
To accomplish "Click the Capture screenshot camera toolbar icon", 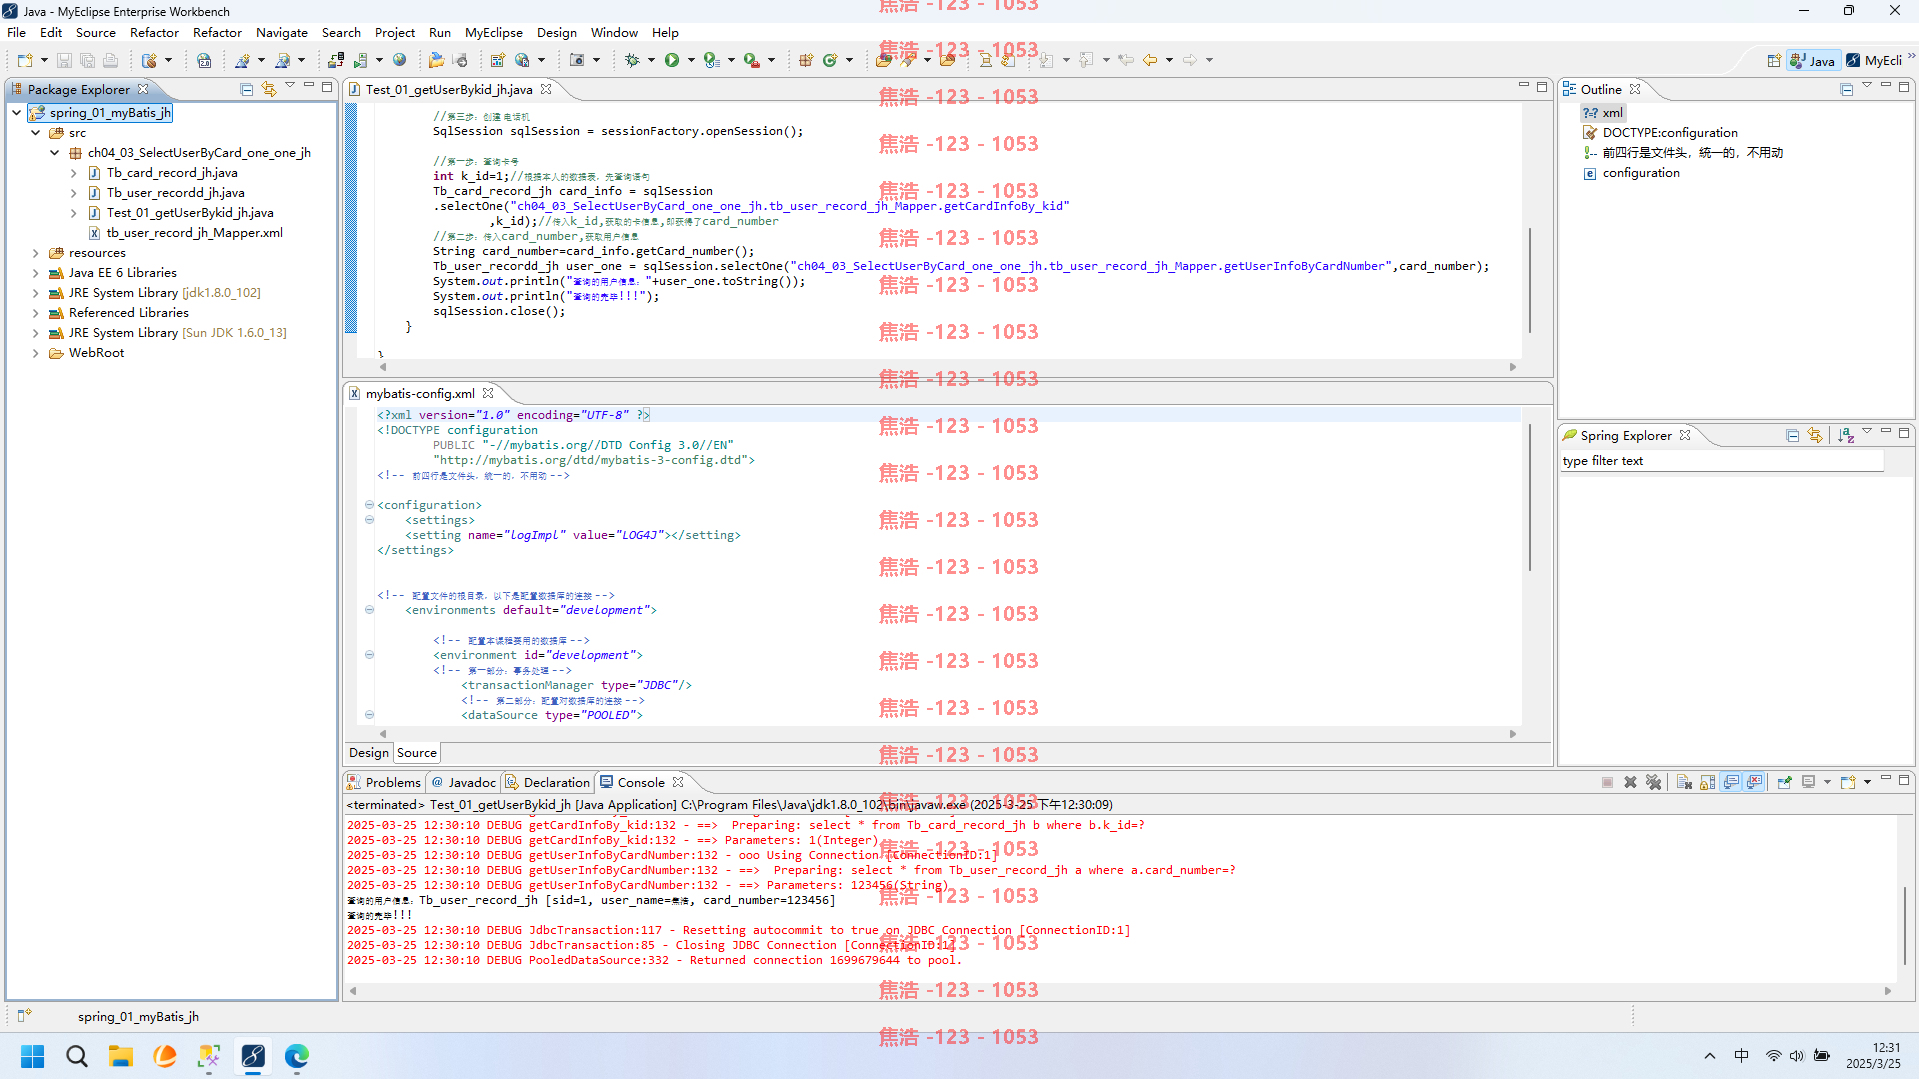I will [x=577, y=60].
